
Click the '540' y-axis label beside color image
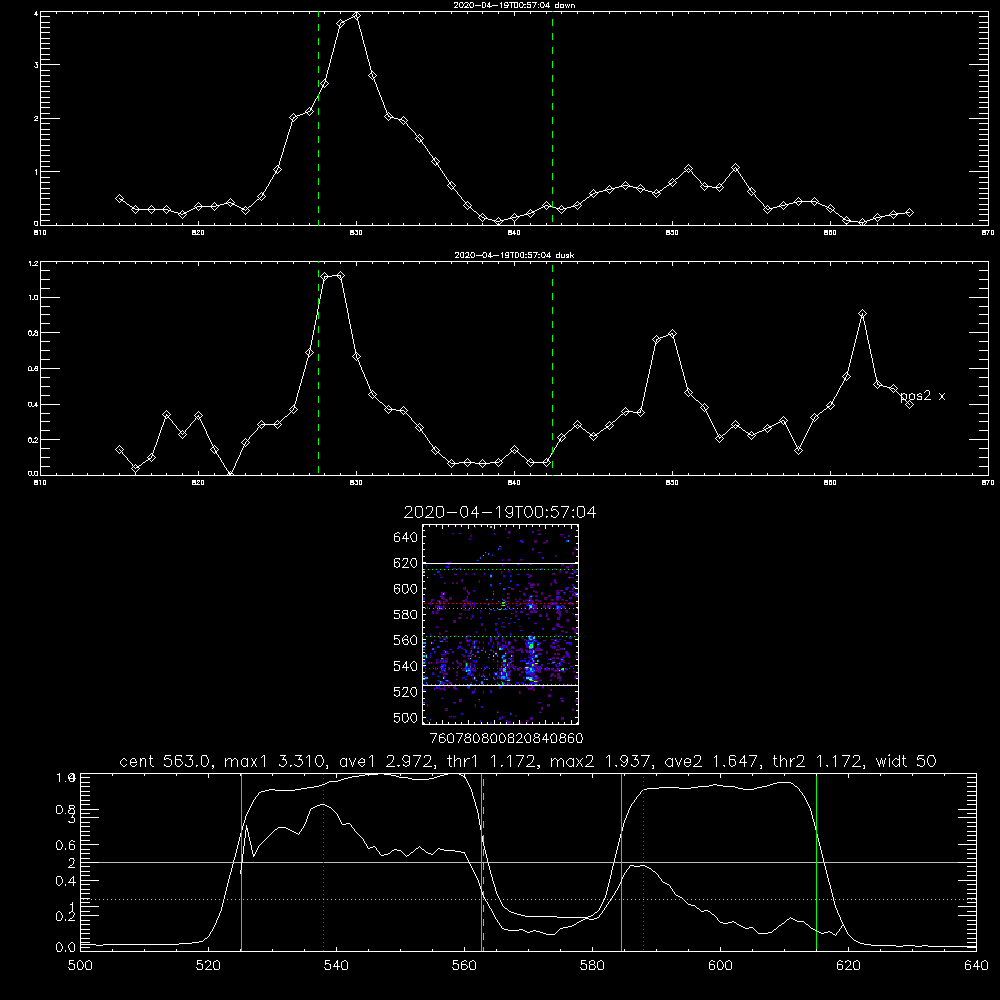click(x=406, y=666)
